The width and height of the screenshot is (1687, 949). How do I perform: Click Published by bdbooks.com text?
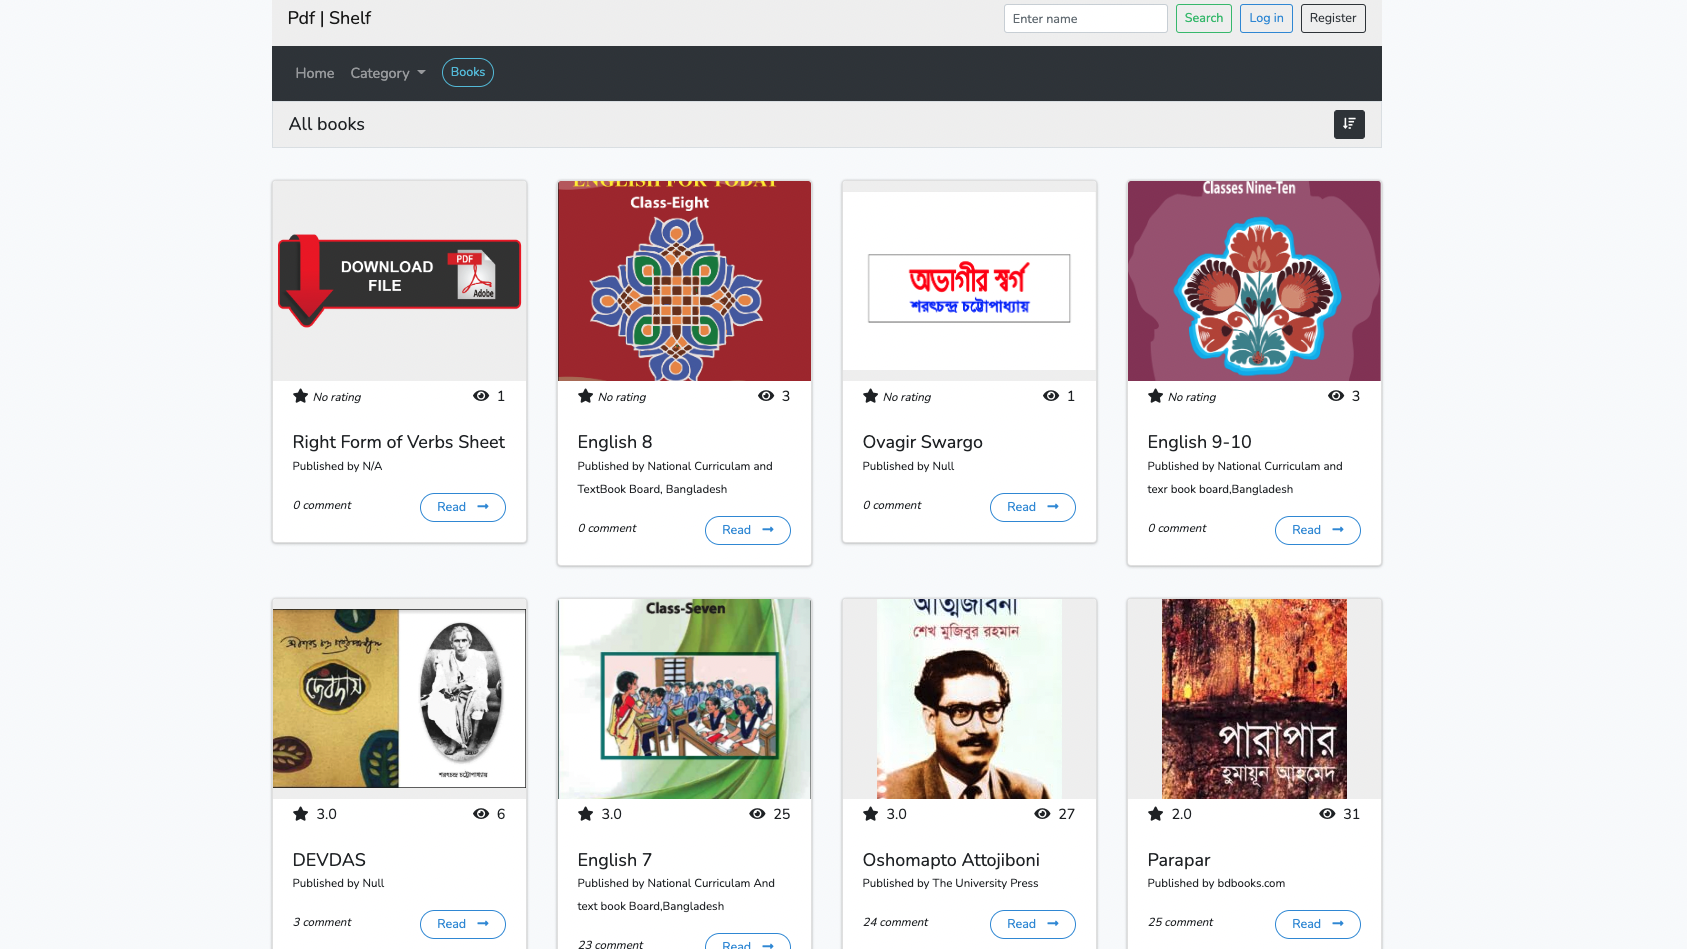coord(1216,883)
